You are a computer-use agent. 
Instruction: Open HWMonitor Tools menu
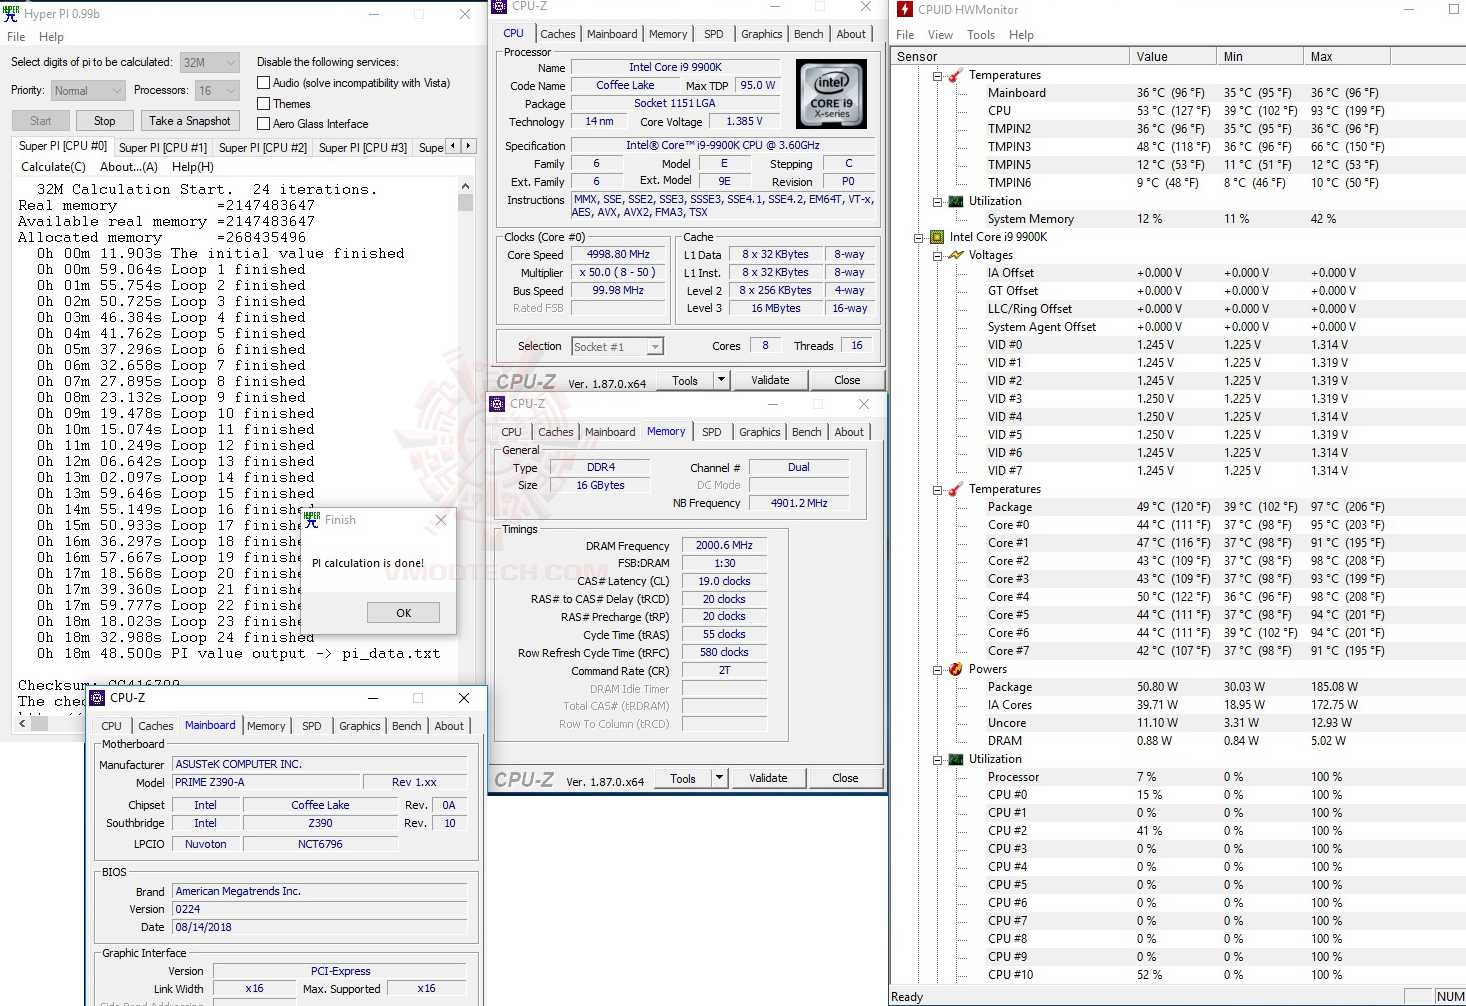point(981,34)
